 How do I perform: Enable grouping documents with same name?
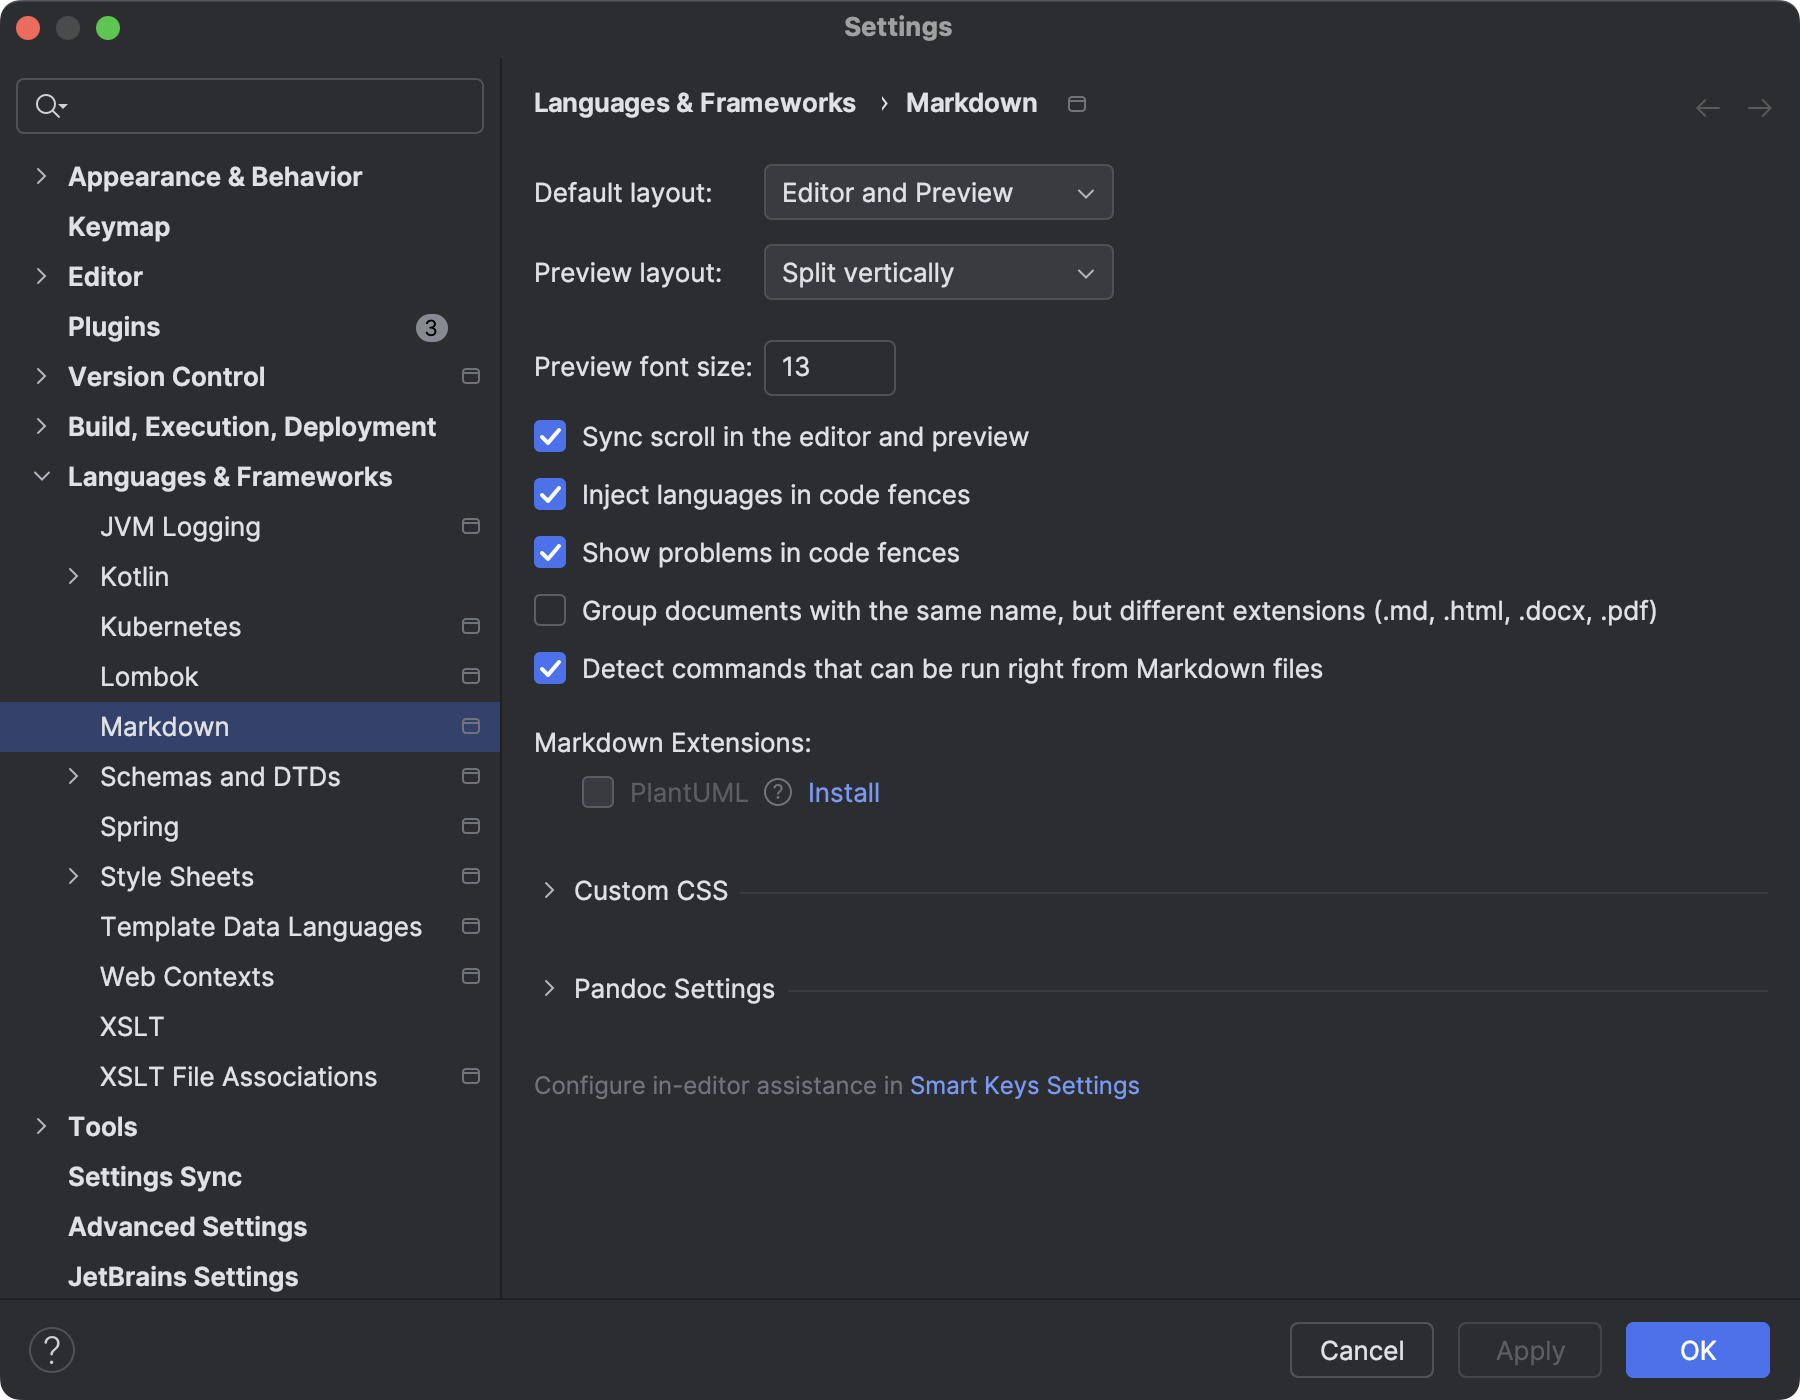(550, 610)
